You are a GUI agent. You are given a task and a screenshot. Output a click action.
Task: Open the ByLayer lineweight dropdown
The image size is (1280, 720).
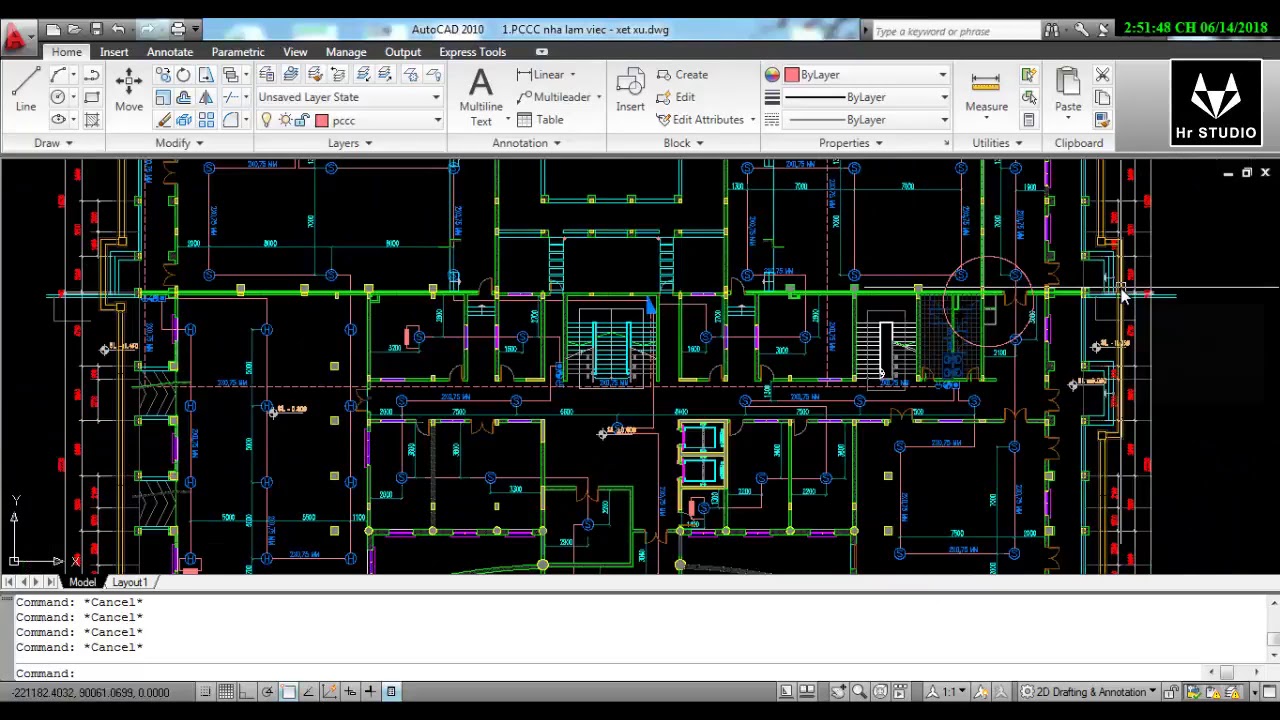coord(866,97)
